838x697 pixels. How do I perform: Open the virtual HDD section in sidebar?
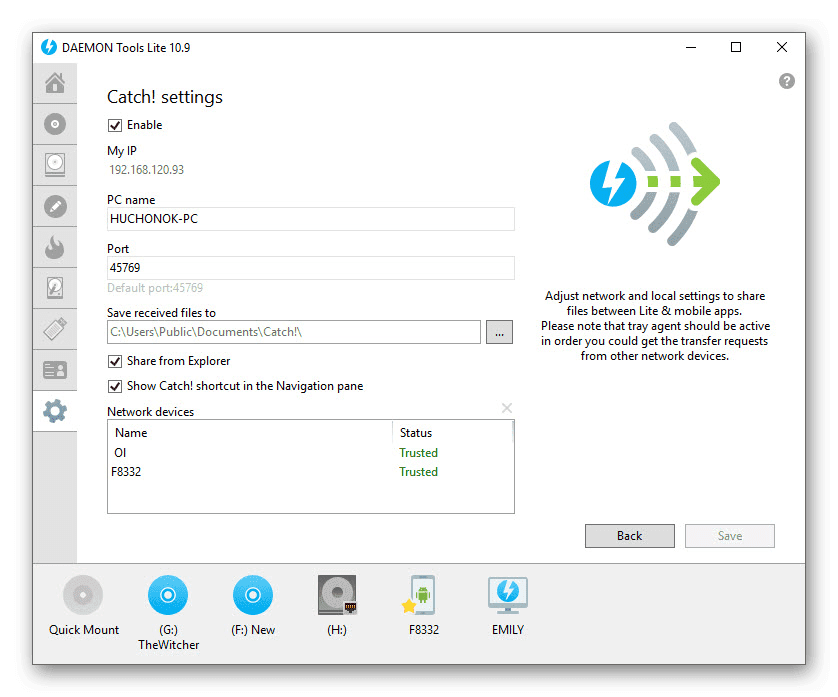tap(55, 288)
